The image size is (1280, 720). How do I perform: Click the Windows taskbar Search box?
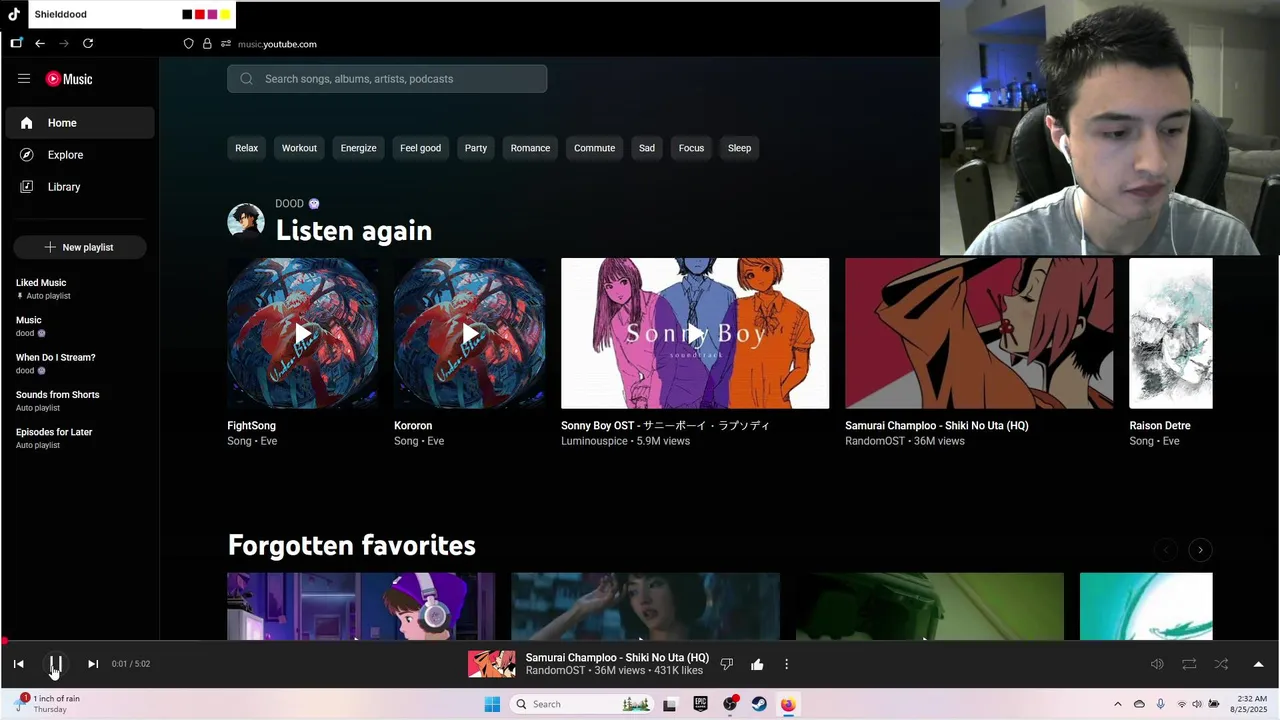(x=582, y=704)
